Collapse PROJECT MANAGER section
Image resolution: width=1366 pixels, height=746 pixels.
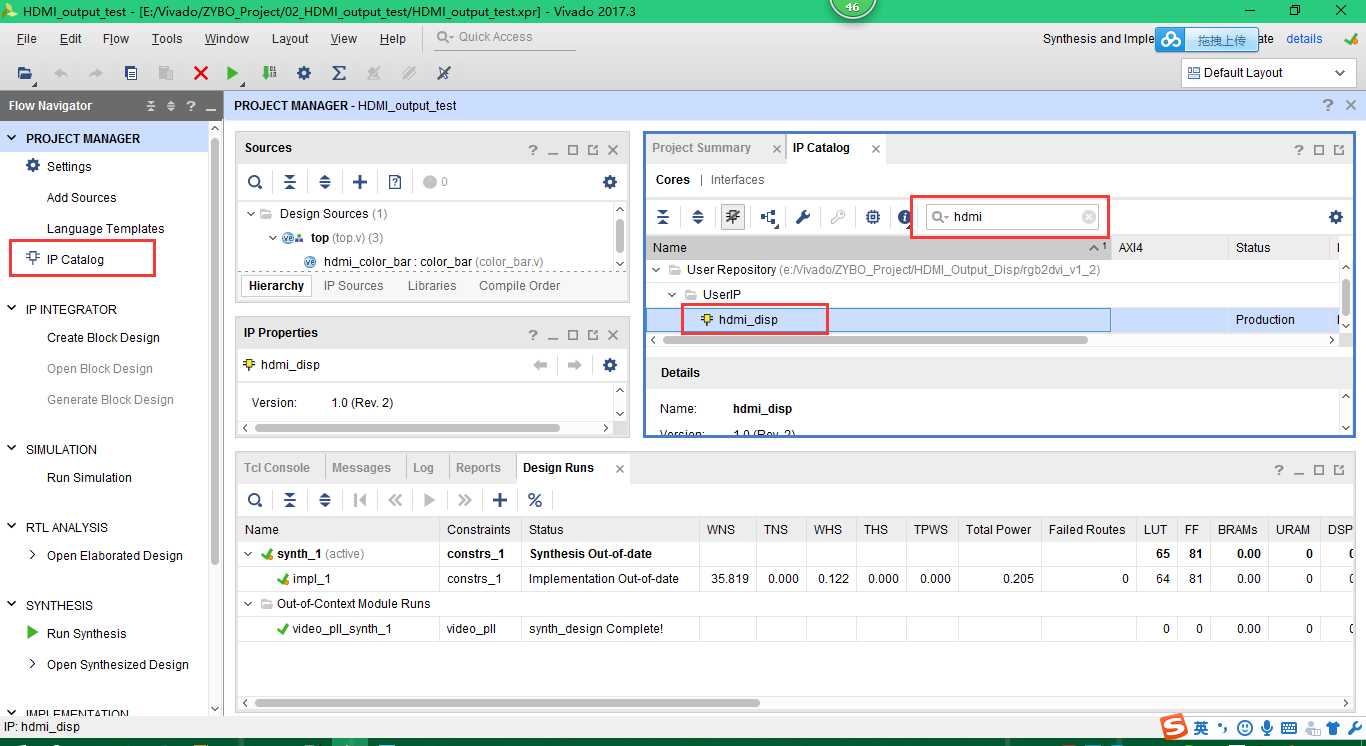(12, 138)
